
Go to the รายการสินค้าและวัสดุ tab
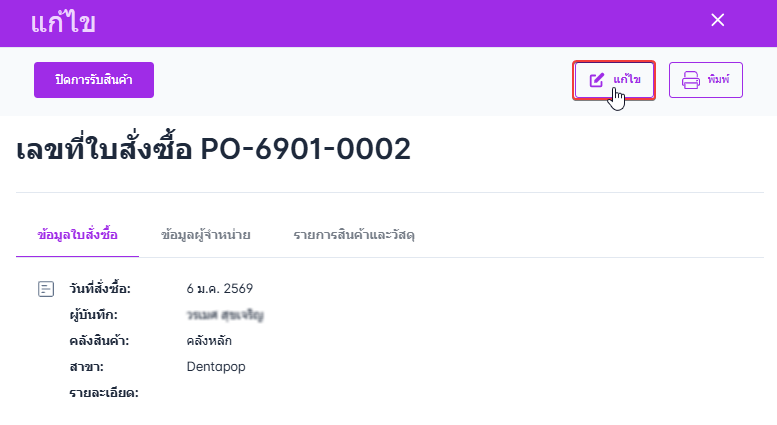click(x=354, y=235)
